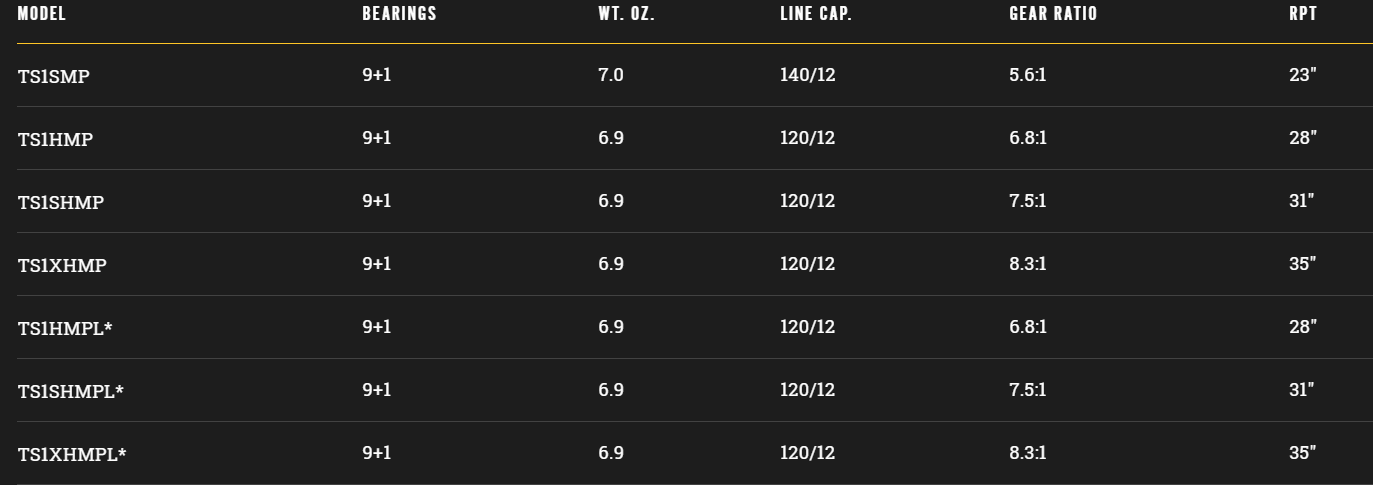Click the MODEL column header
Viewport: 1373px width, 485px height.
click(x=41, y=14)
